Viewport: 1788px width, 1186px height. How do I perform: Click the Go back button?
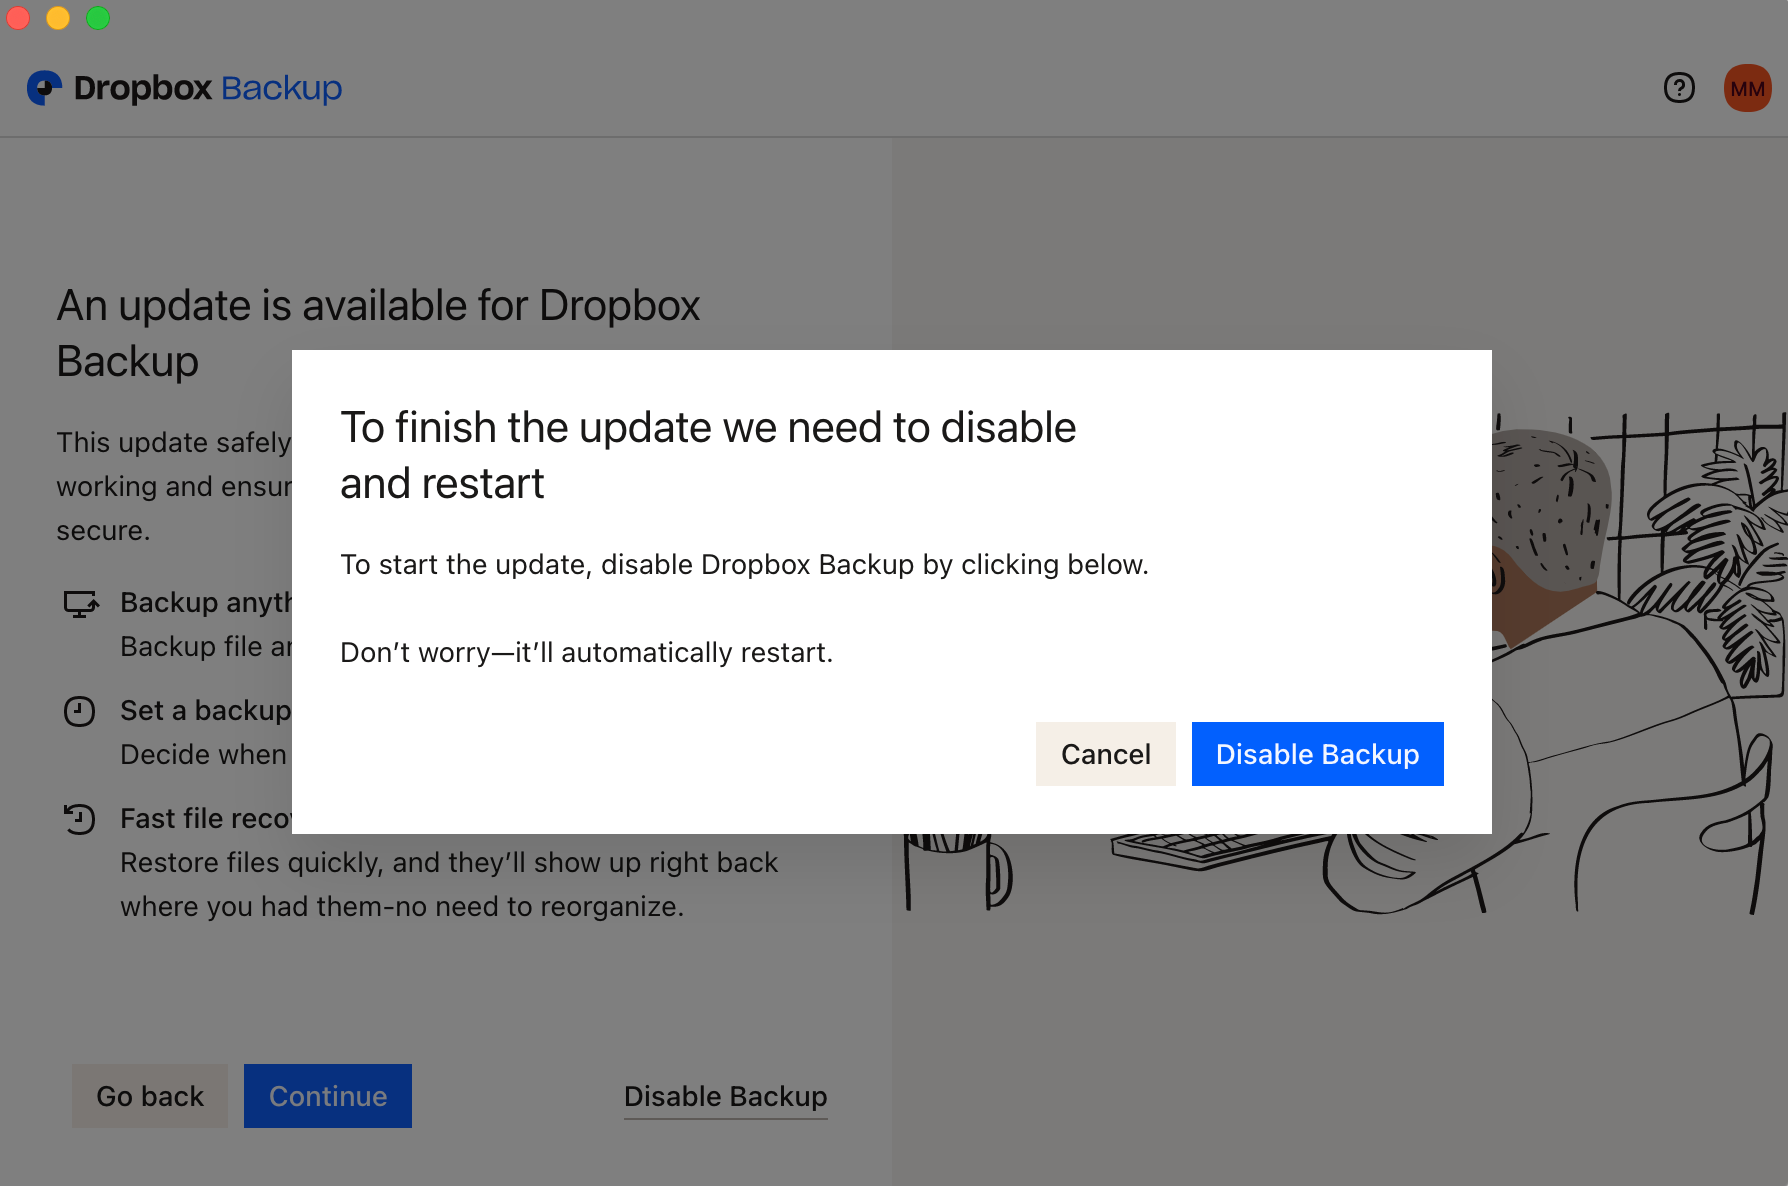[x=150, y=1096]
